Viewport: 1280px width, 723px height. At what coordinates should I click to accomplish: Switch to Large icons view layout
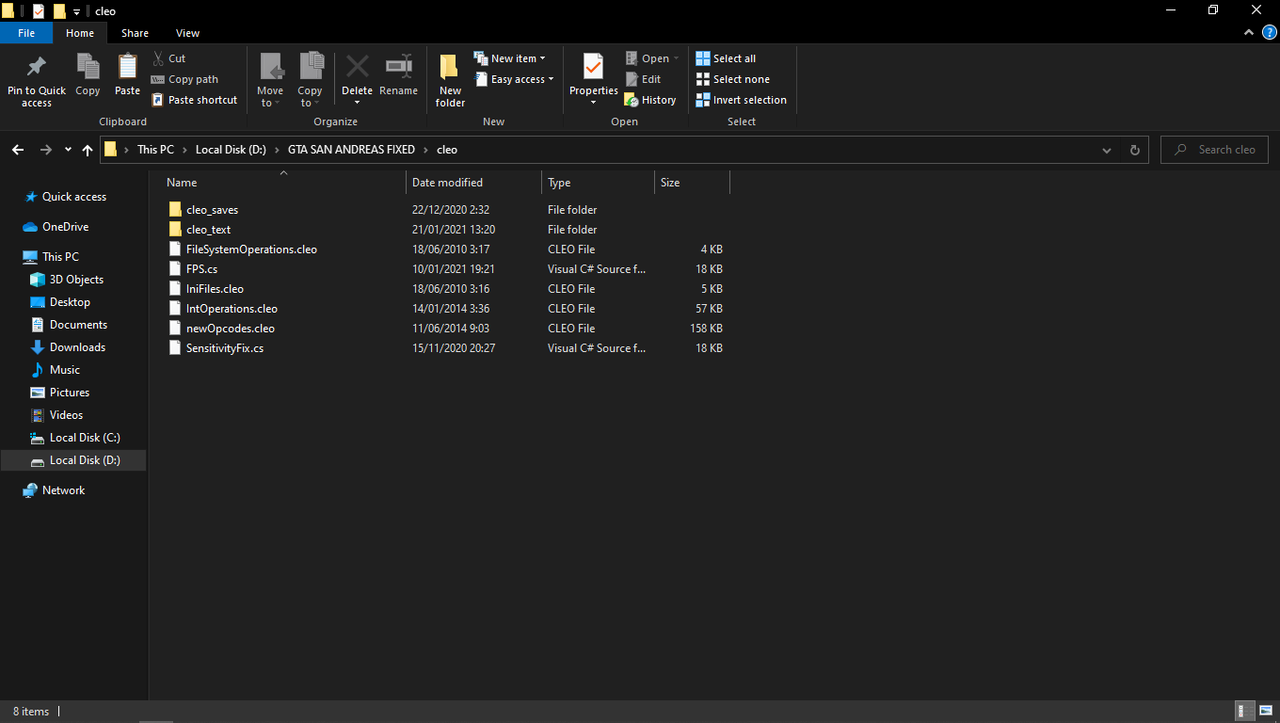(1265, 711)
